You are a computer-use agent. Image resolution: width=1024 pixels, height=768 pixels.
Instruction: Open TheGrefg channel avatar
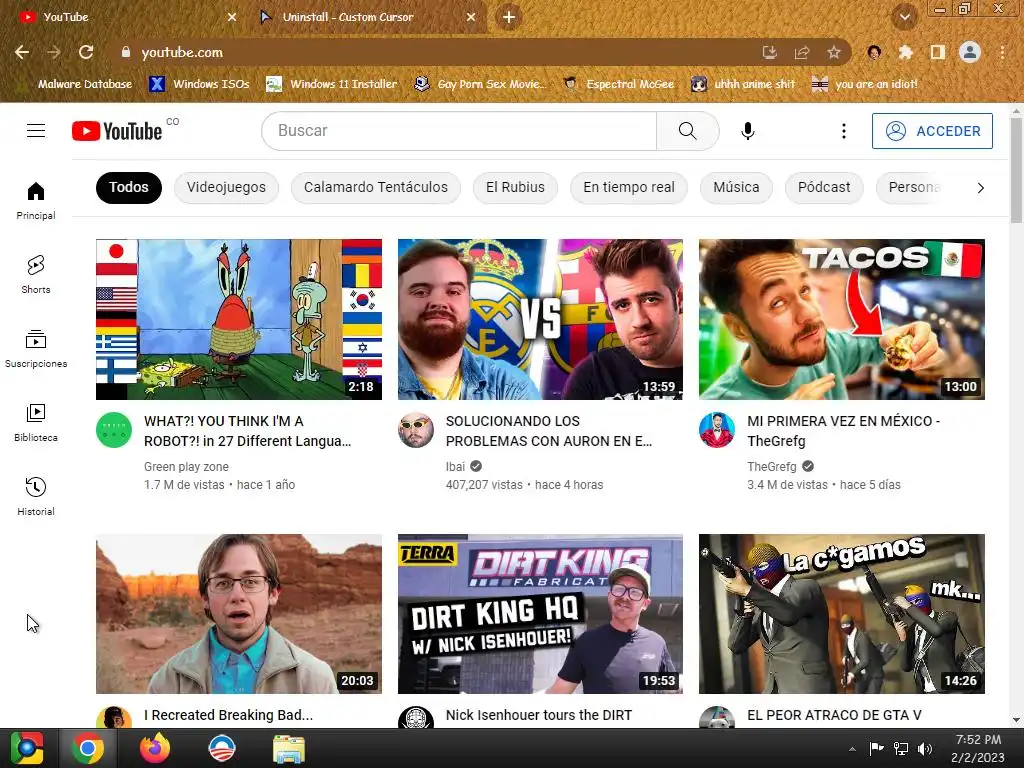click(717, 430)
